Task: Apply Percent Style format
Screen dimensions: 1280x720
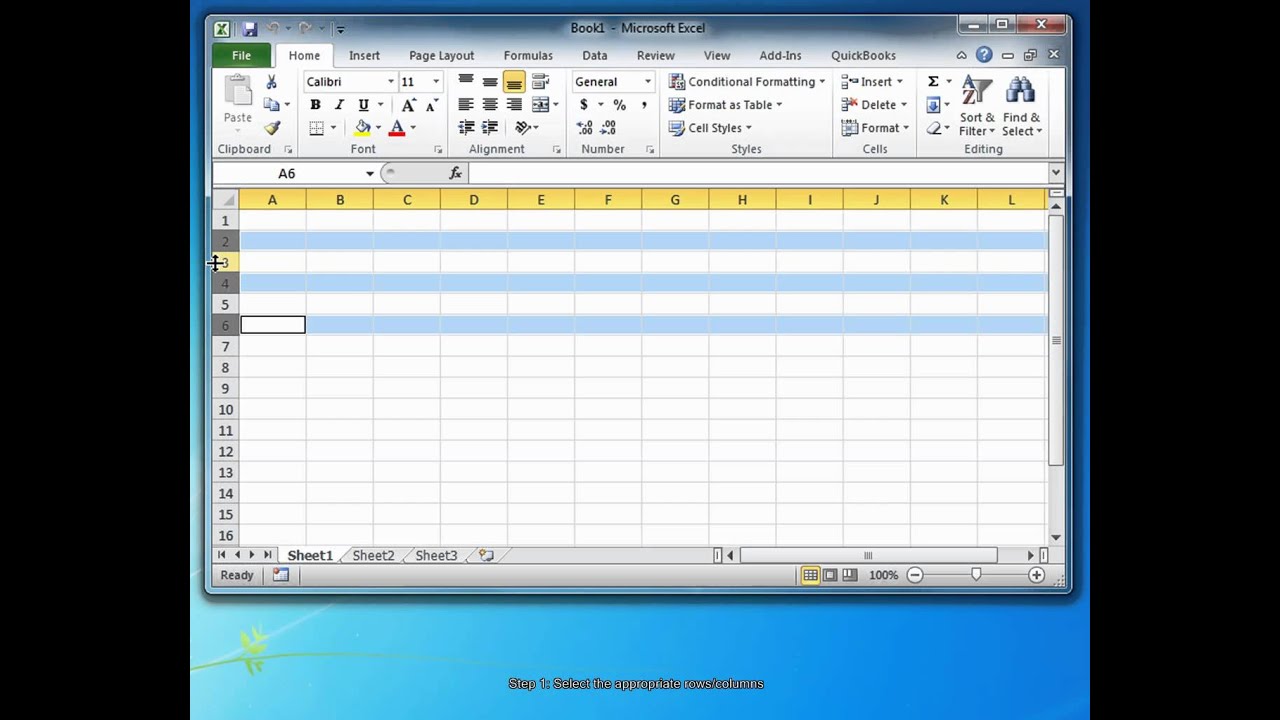Action: click(x=620, y=105)
